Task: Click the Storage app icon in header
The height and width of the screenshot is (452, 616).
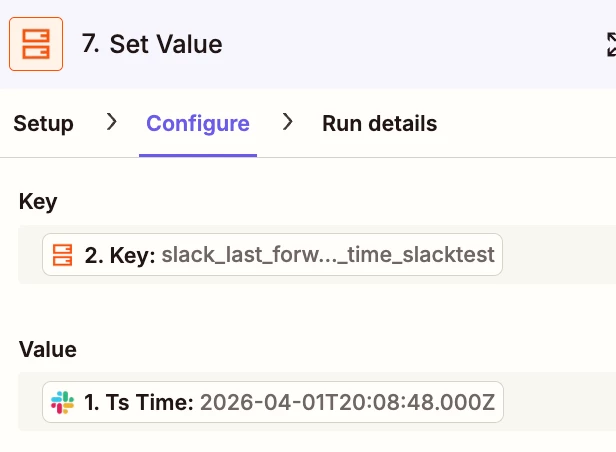Action: tap(36, 44)
